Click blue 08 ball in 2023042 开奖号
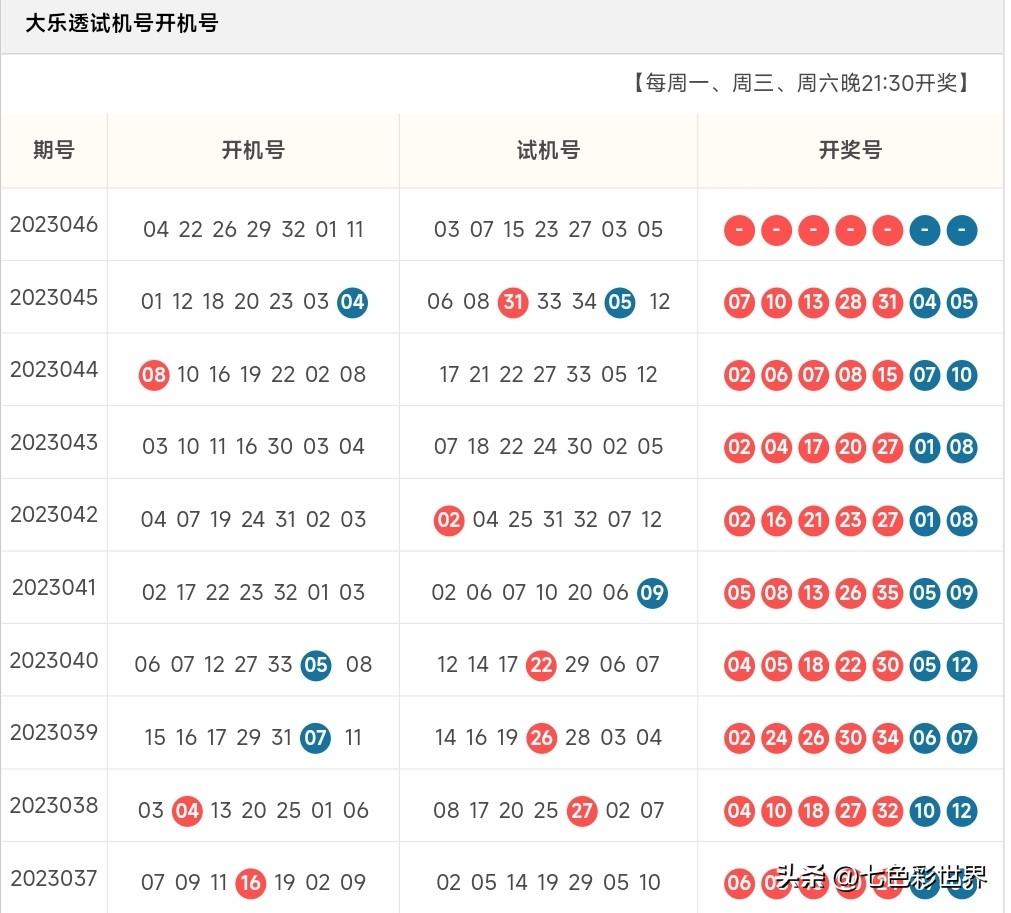Screen dimensions: 1011x913 click(x=962, y=520)
